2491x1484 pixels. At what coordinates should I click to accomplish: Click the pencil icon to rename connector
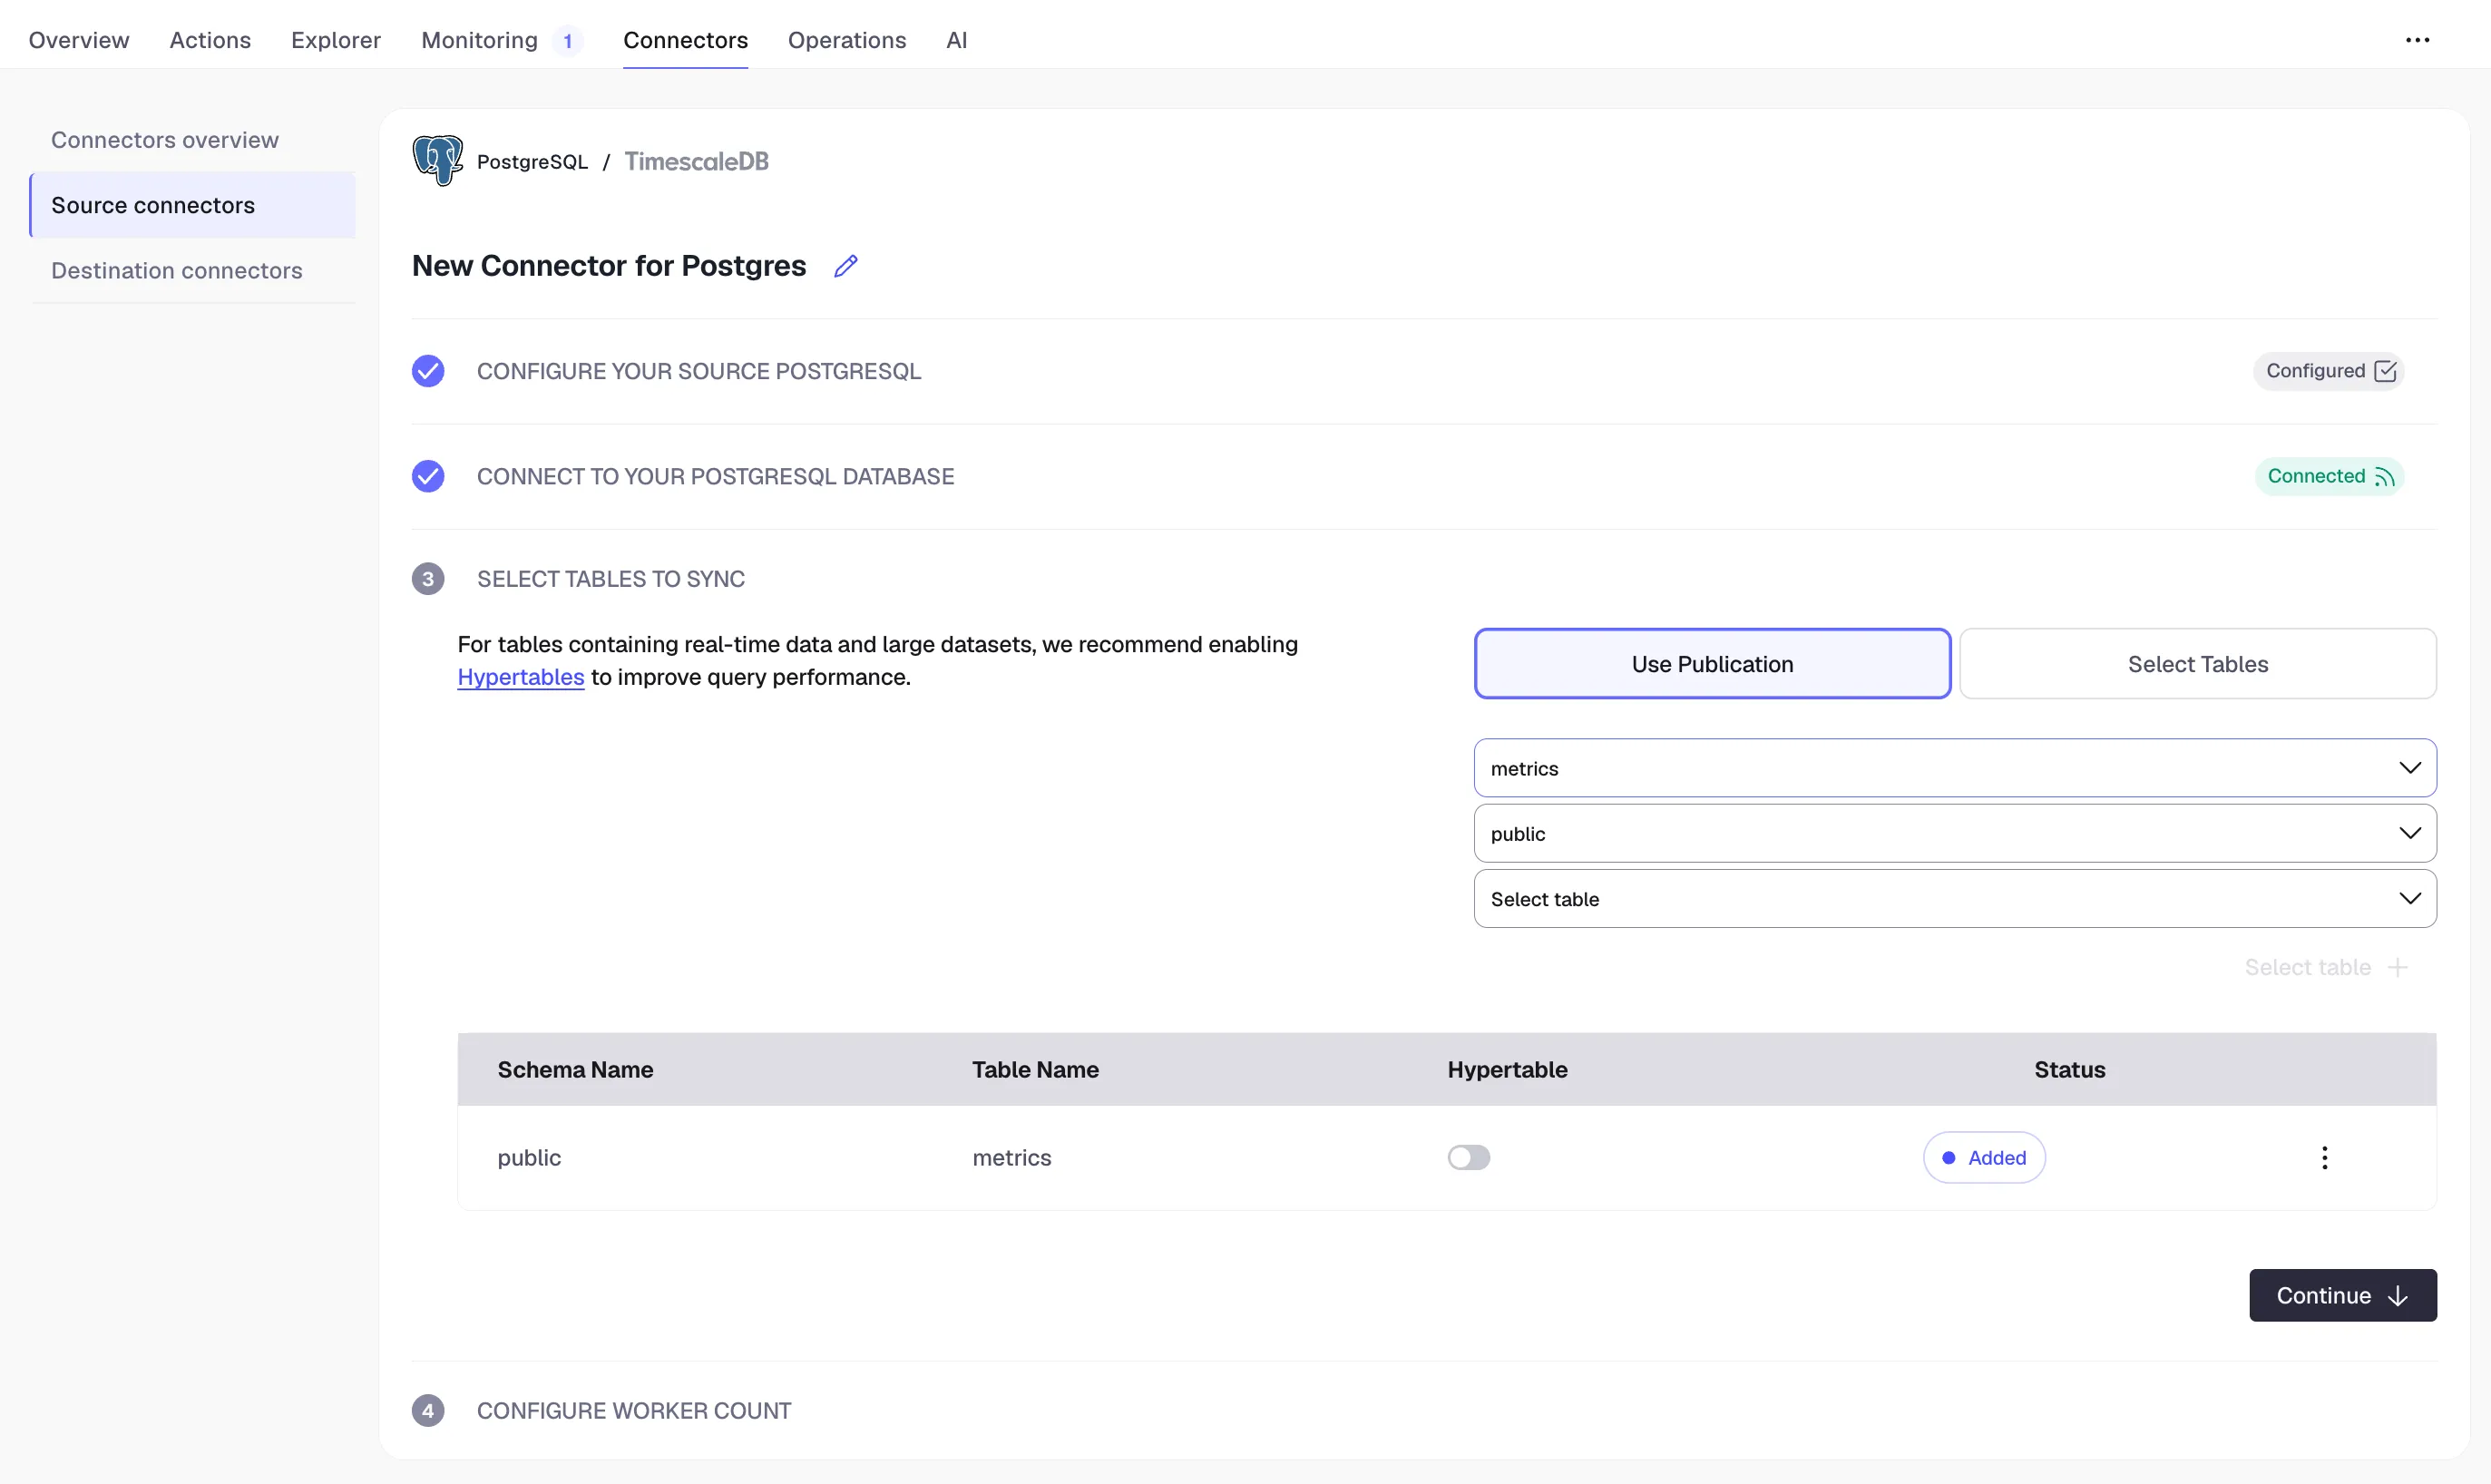846,266
